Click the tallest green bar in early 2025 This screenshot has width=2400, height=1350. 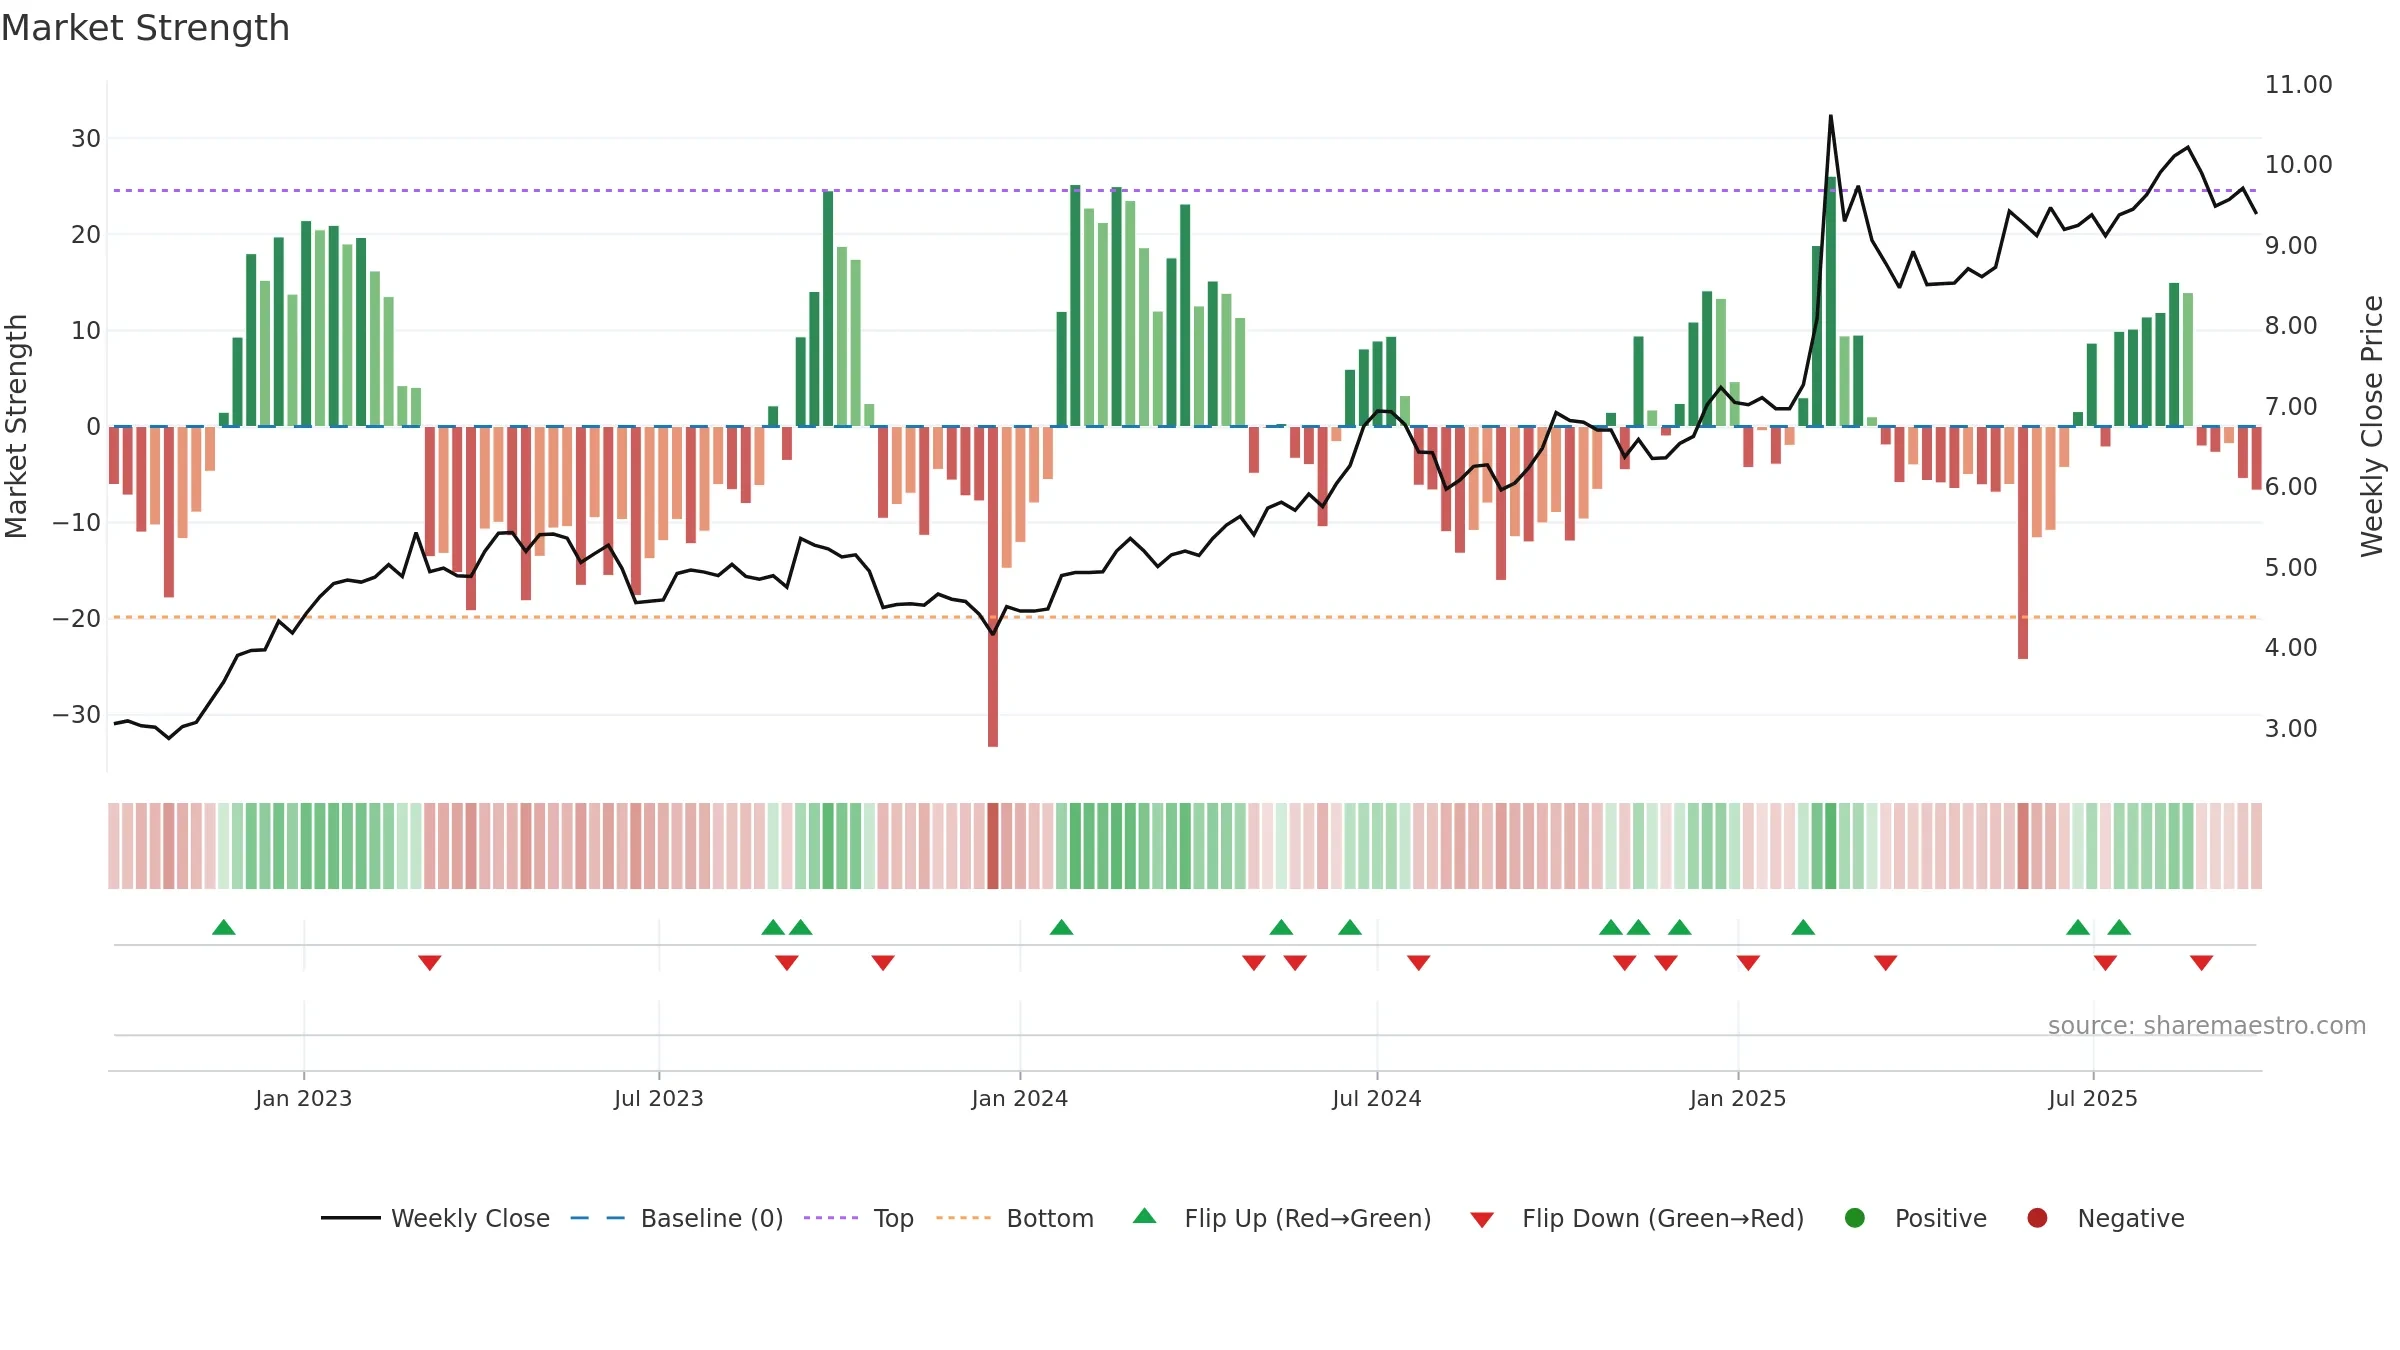(x=1831, y=301)
